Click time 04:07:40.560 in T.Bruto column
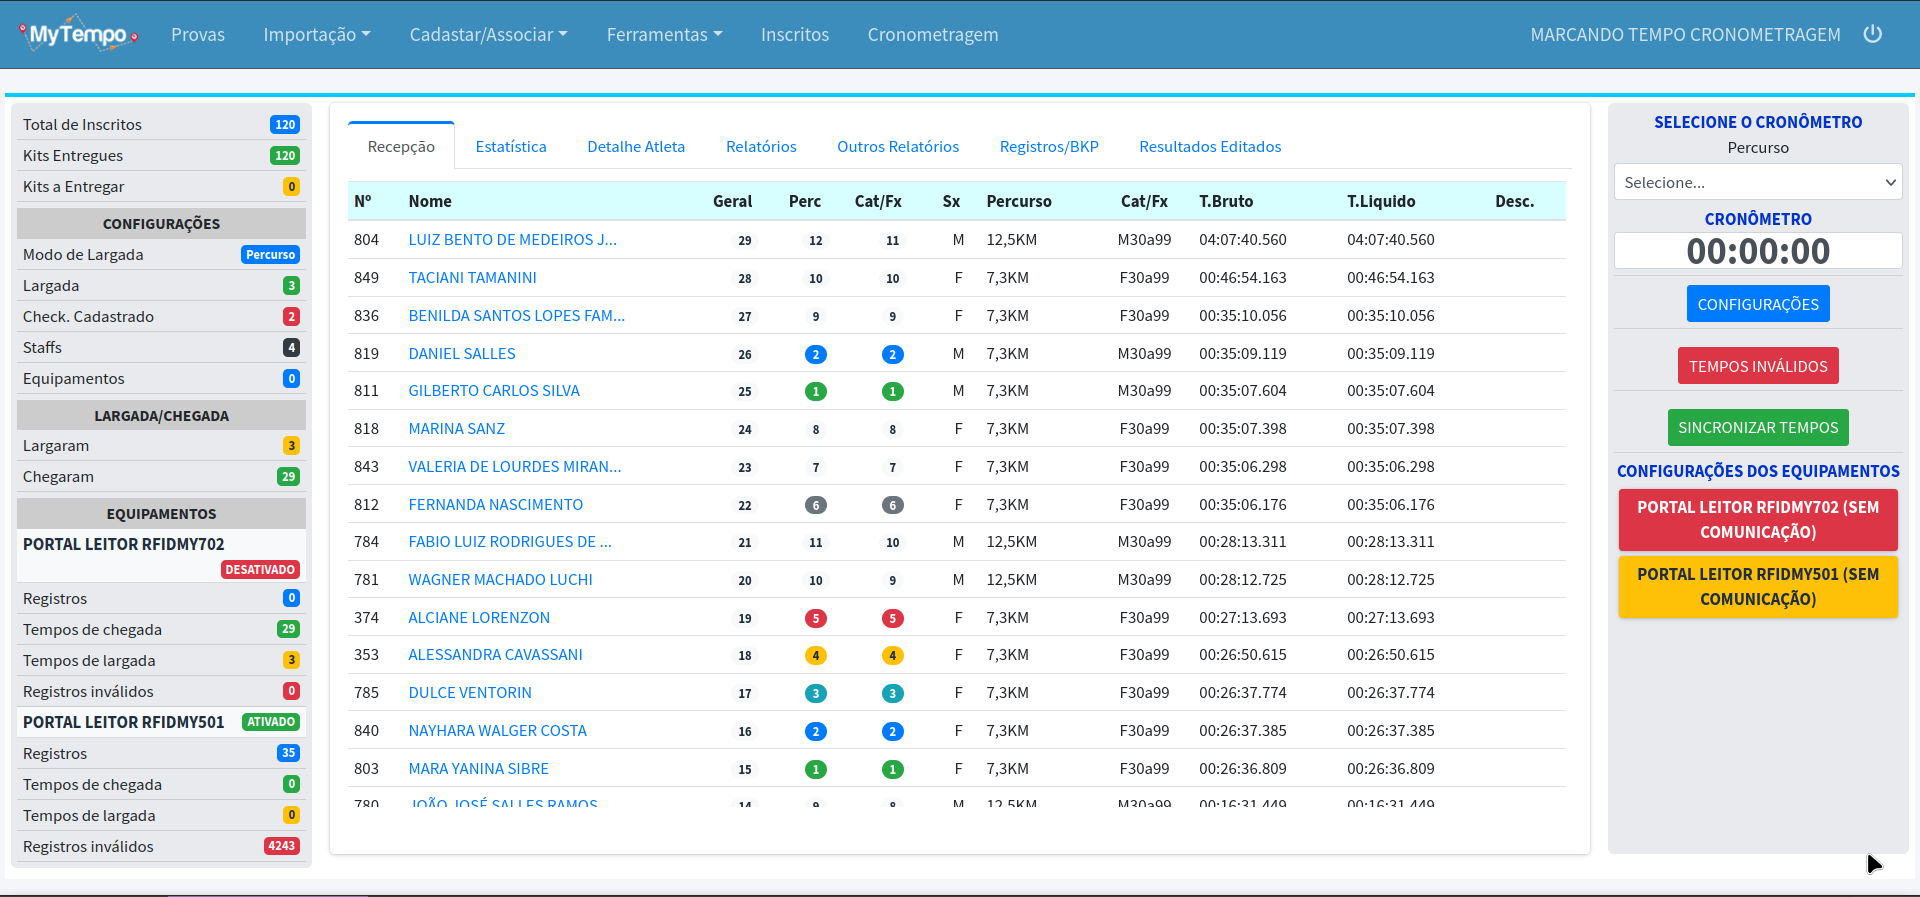The width and height of the screenshot is (1920, 897). coord(1243,240)
